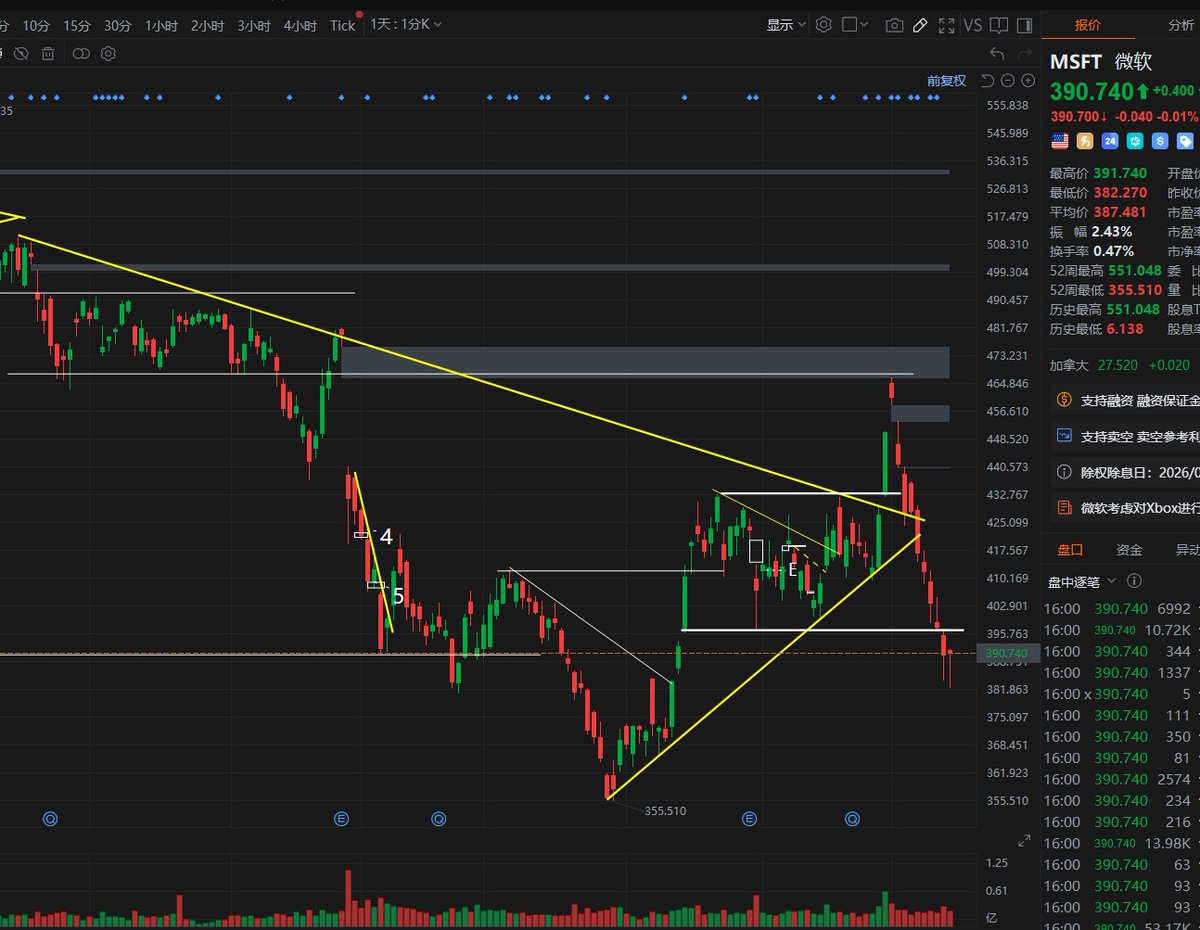Select the 资金 capital tab
This screenshot has height=930, width=1200.
(1129, 550)
